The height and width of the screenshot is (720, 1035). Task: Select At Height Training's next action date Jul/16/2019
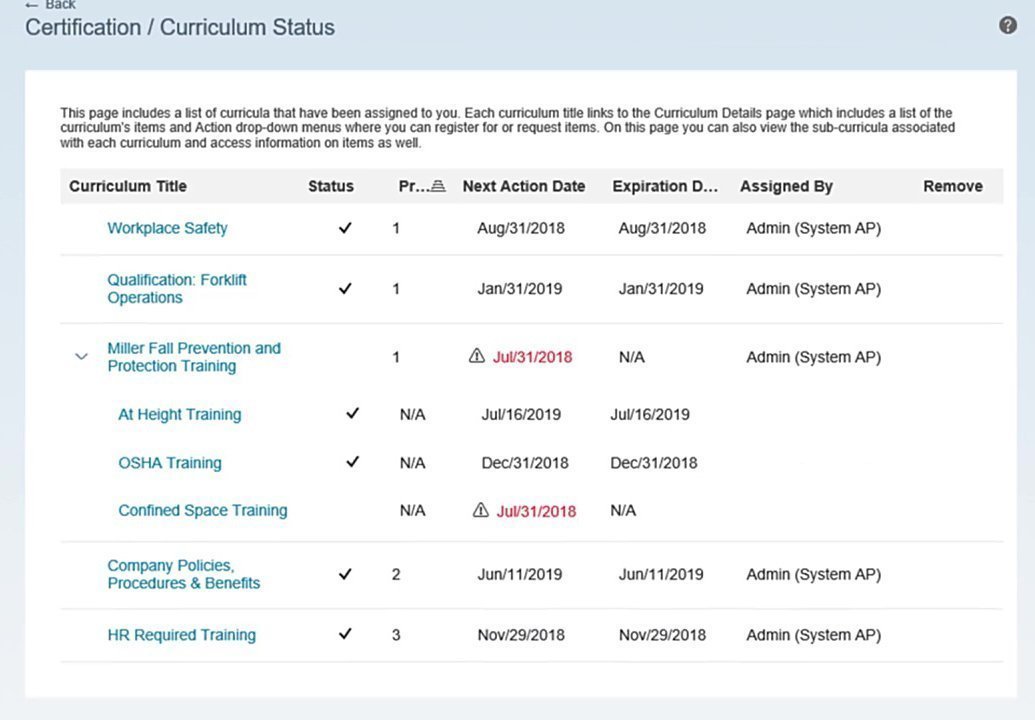521,414
